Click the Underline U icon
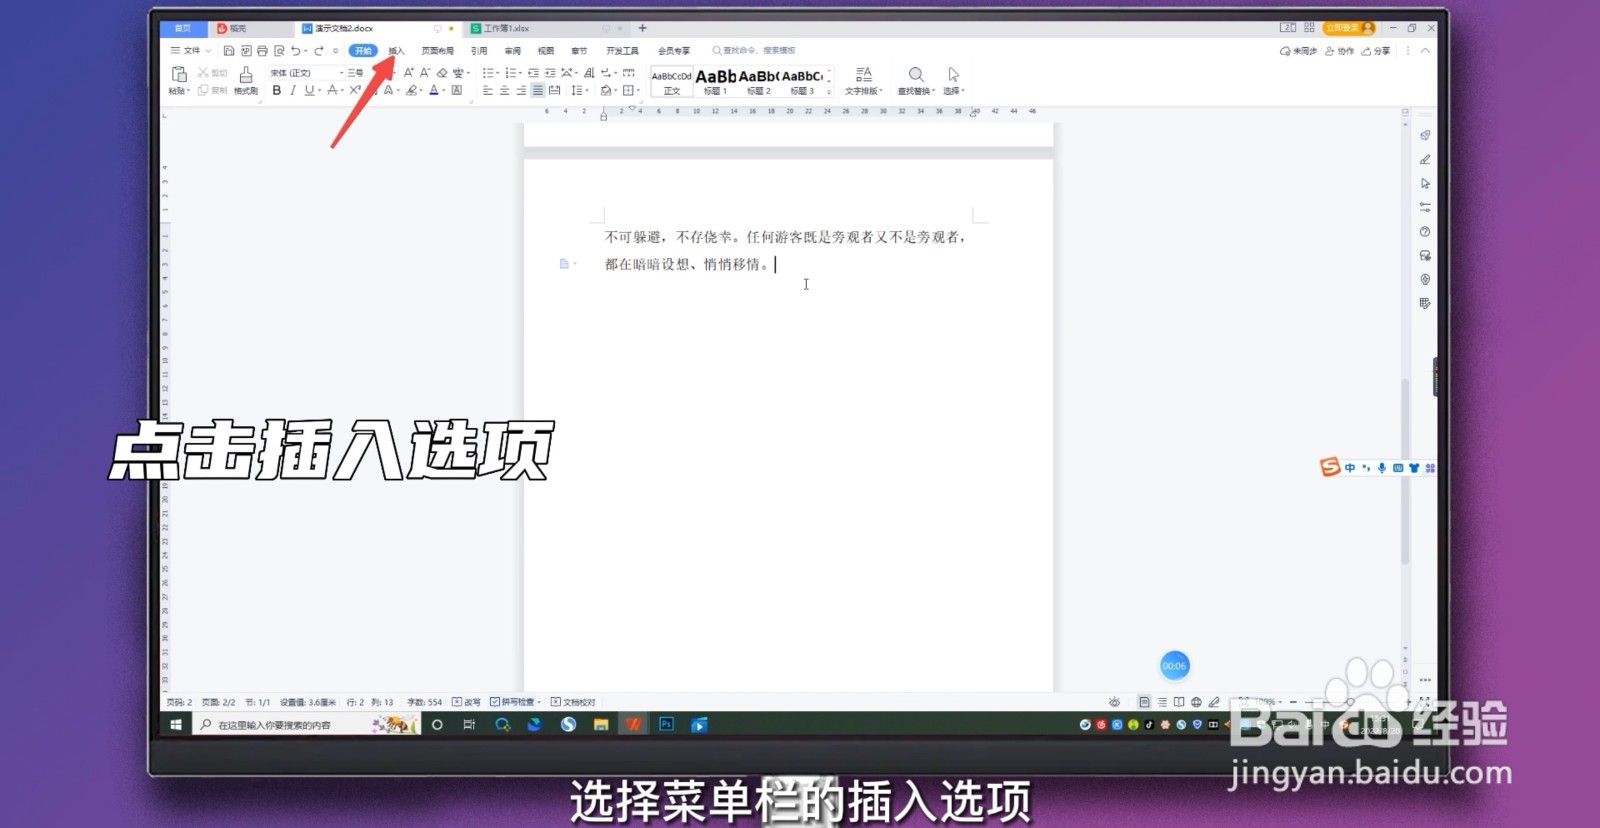The image size is (1600, 828). click(x=309, y=90)
